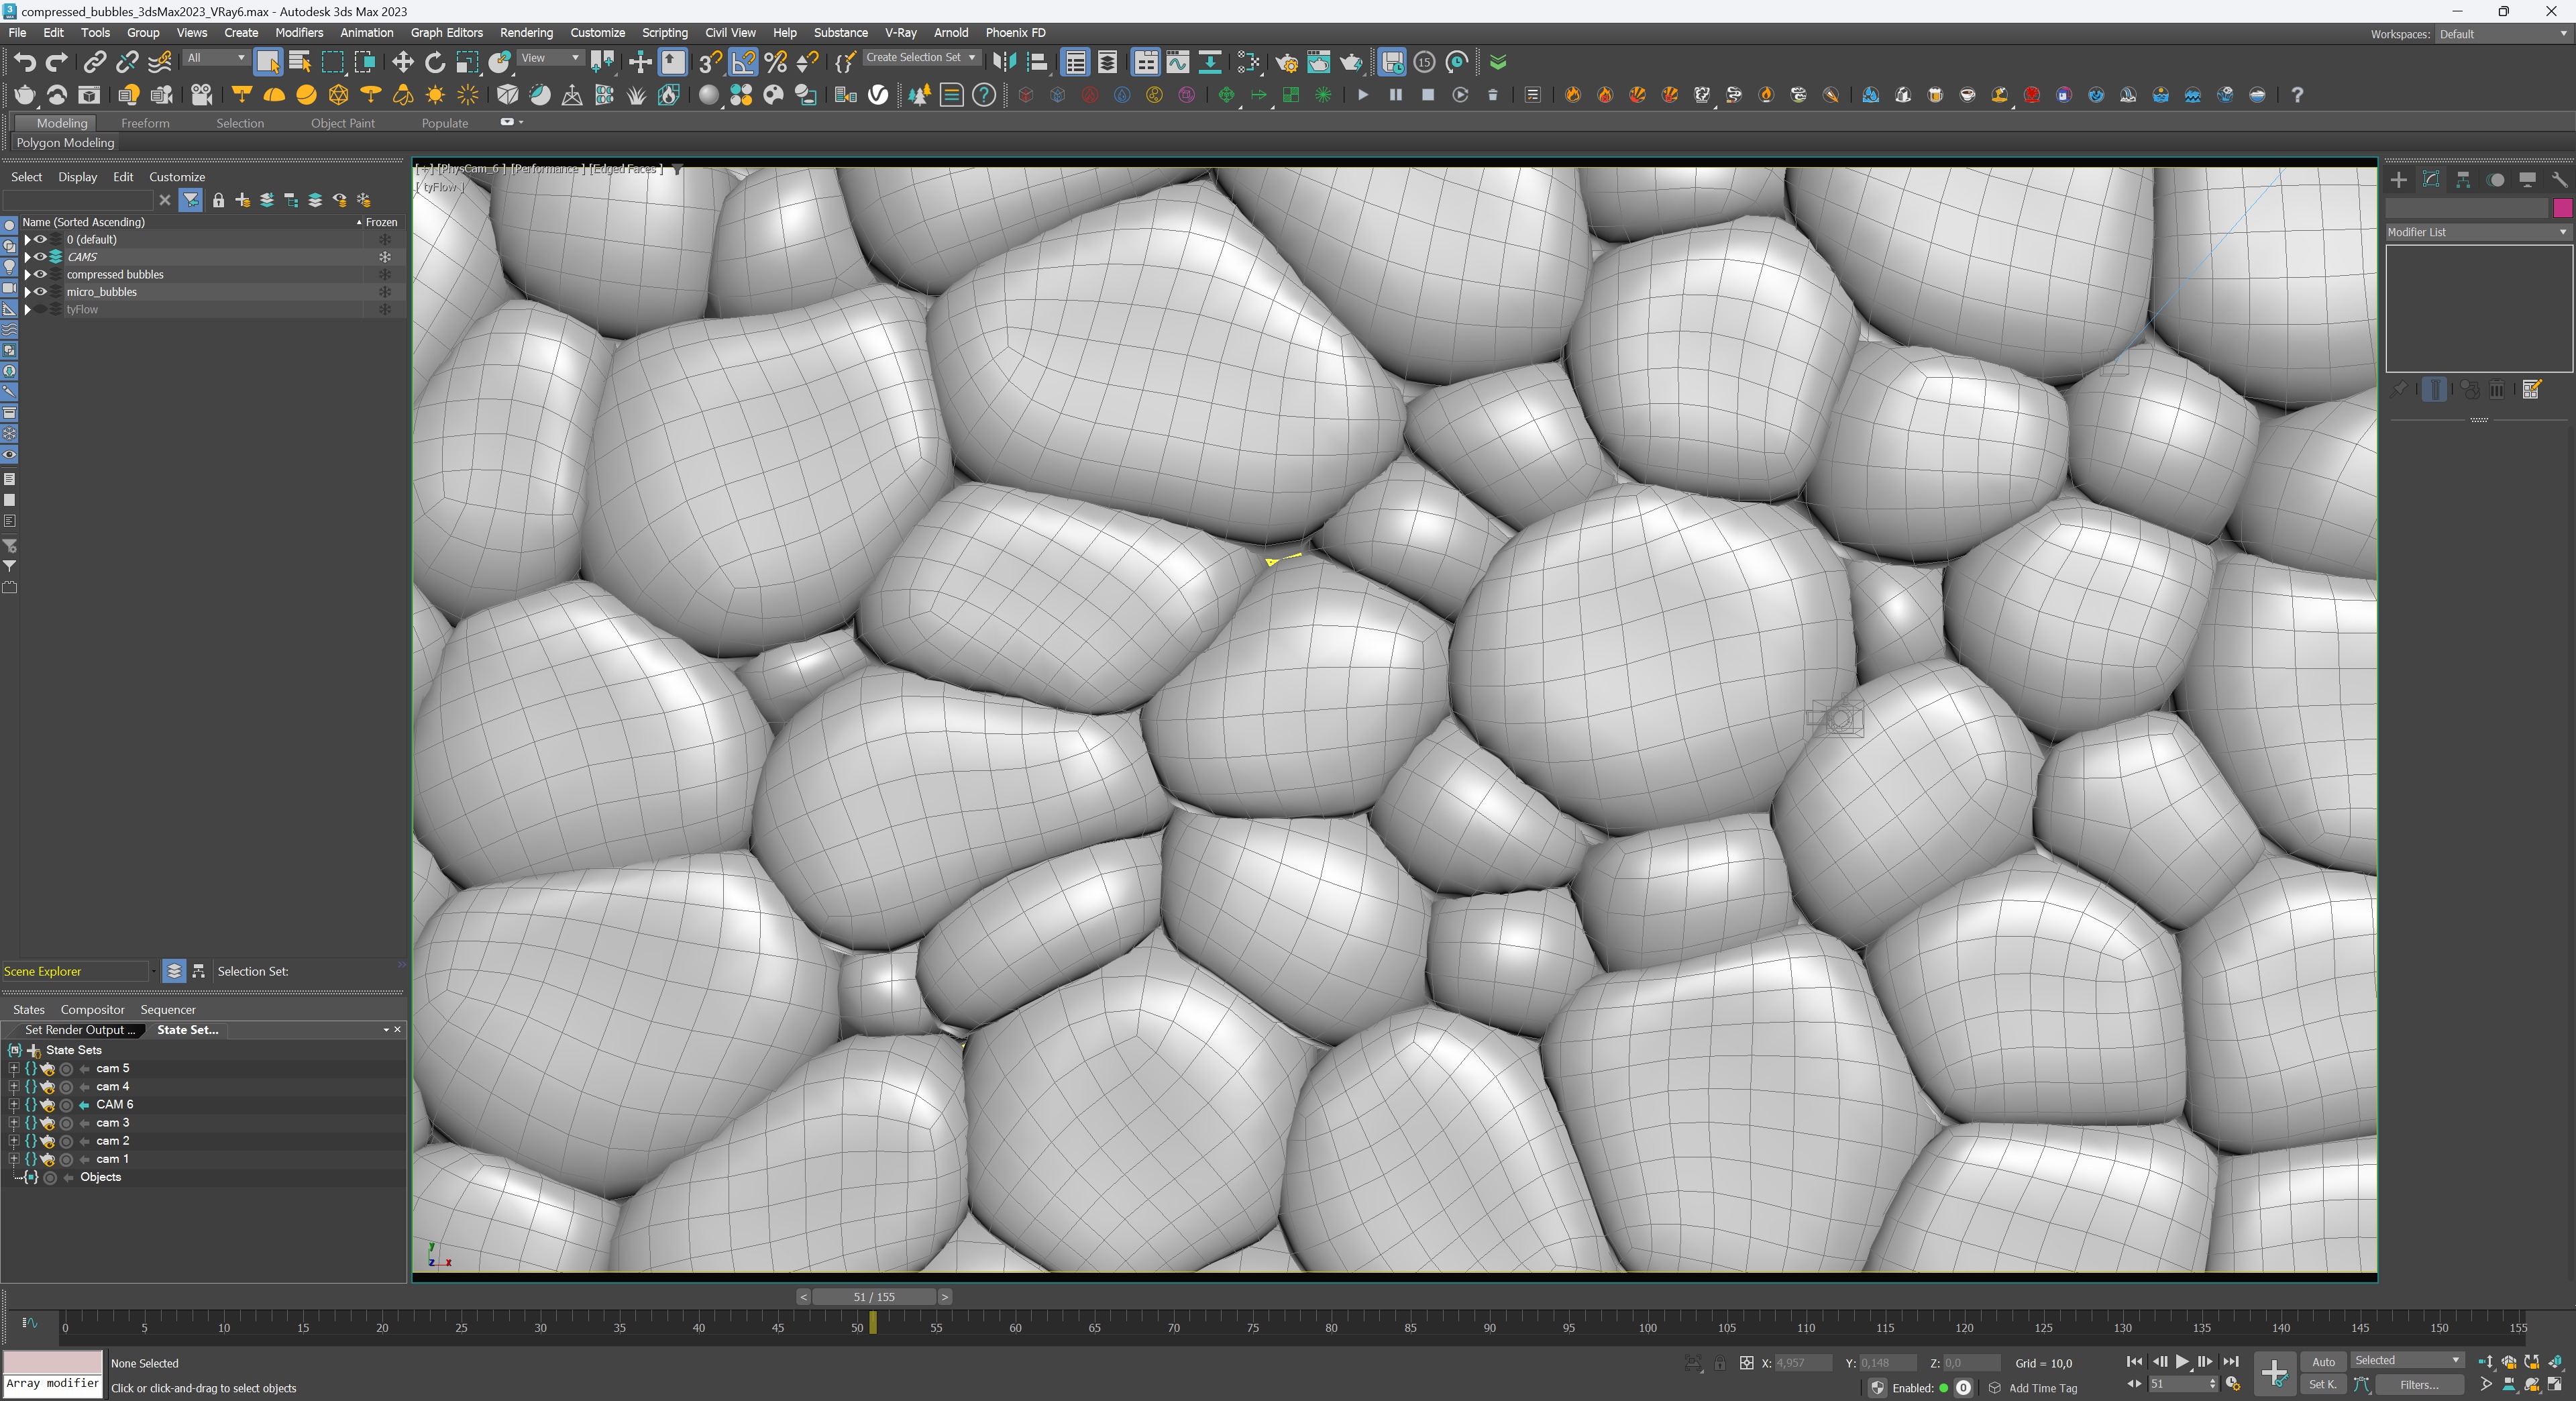Toggle Auto Key mode

2323,1361
